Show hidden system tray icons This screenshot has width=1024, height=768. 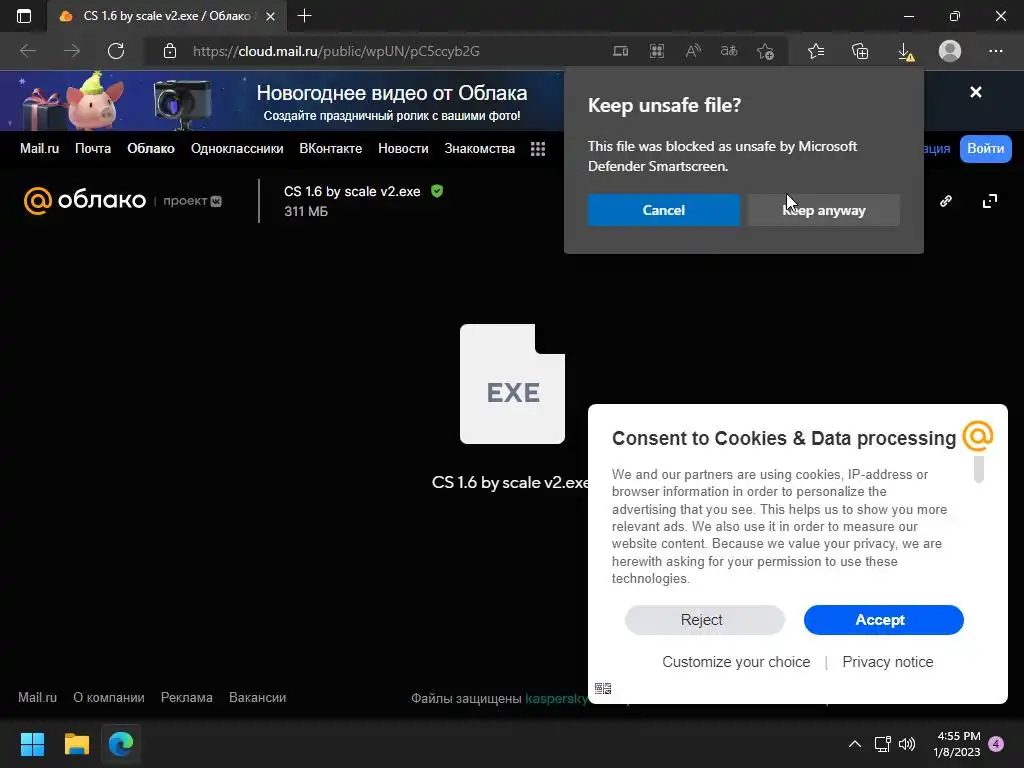click(854, 744)
